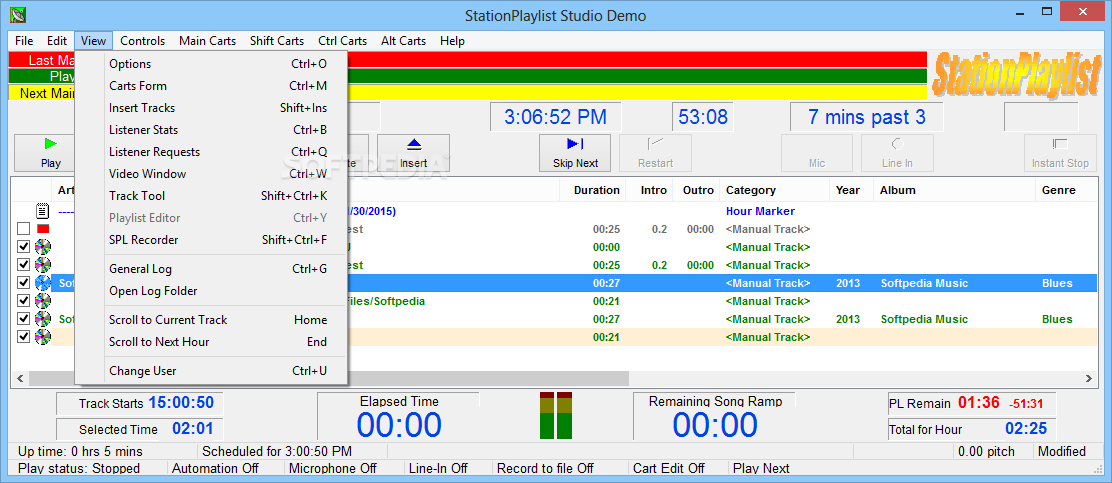
Task: Open the Alt Carts menu
Action: coord(404,40)
